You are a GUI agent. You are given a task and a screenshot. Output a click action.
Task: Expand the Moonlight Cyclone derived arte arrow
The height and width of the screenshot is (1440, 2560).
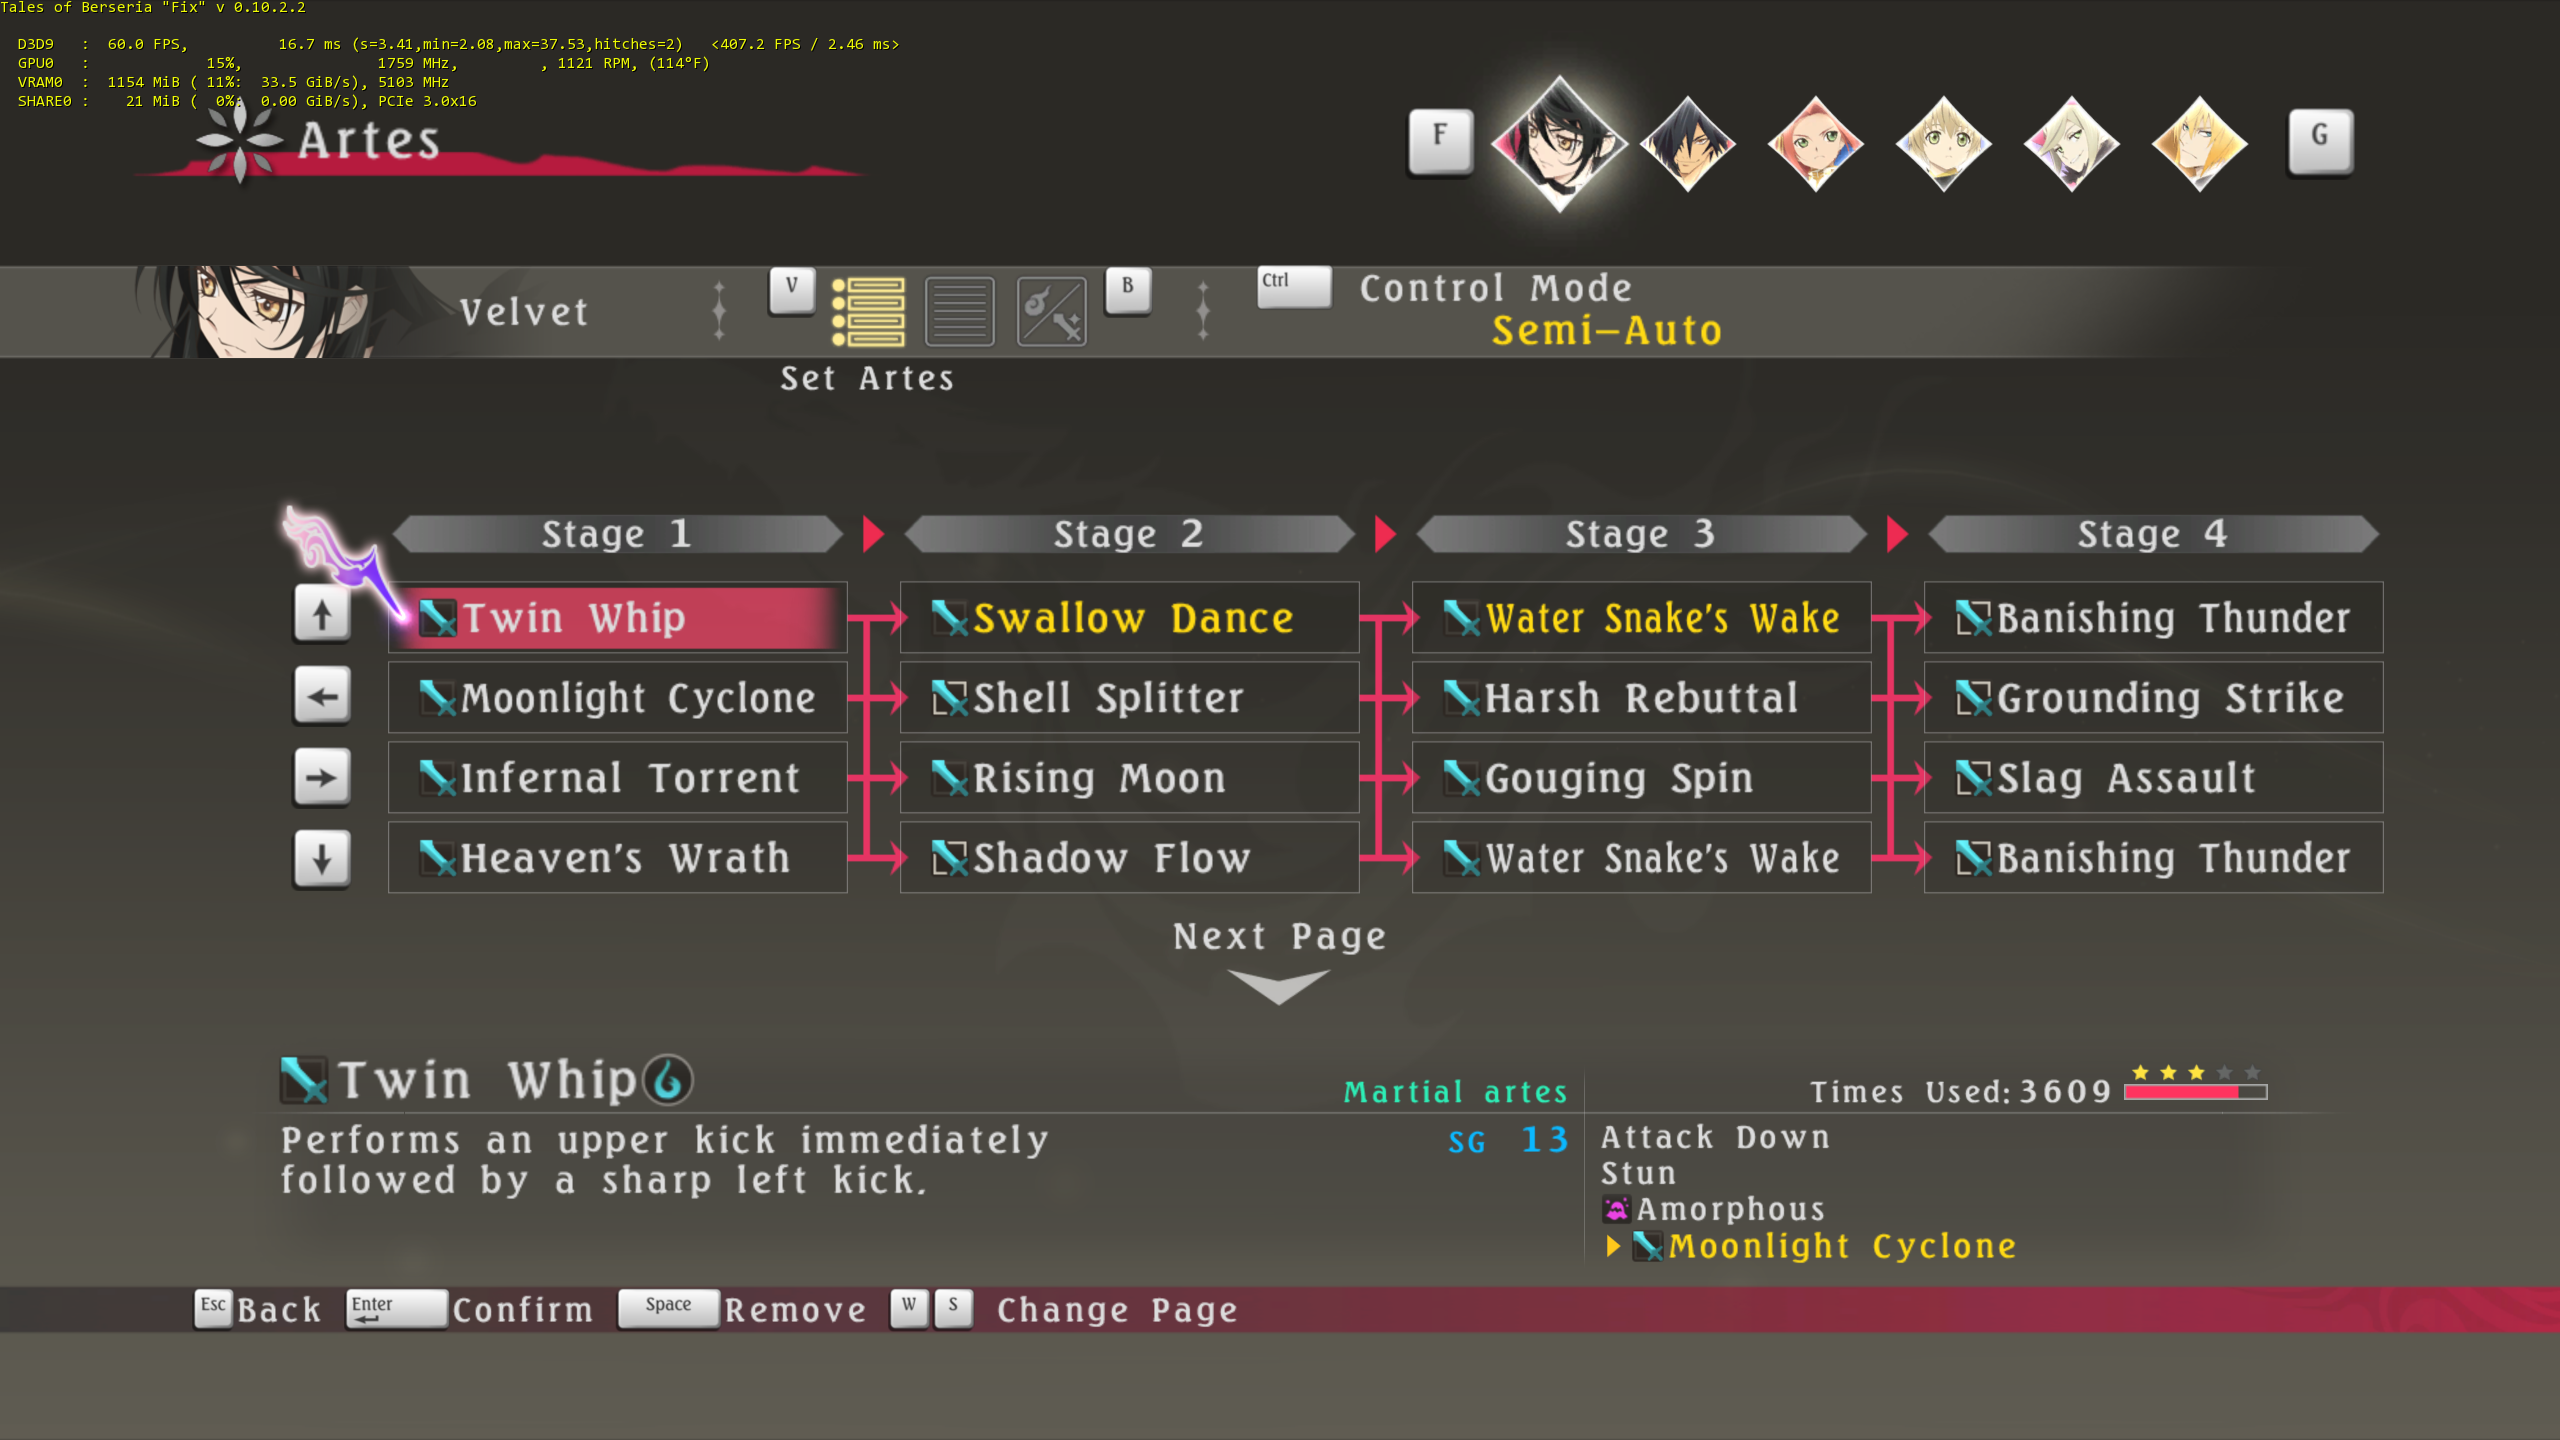[x=1612, y=1246]
